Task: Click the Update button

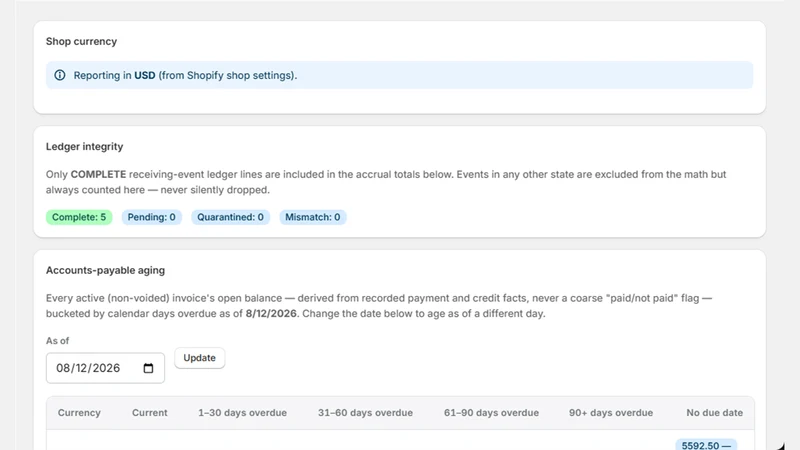Action: pos(199,358)
